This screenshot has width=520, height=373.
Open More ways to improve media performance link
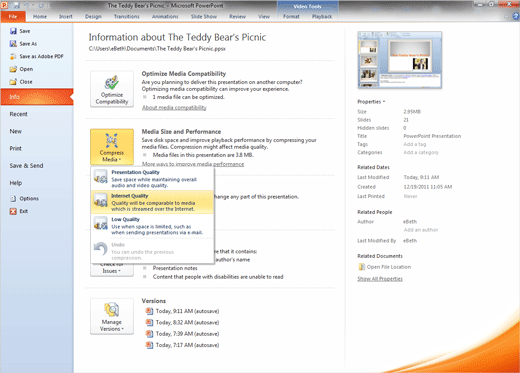point(193,164)
